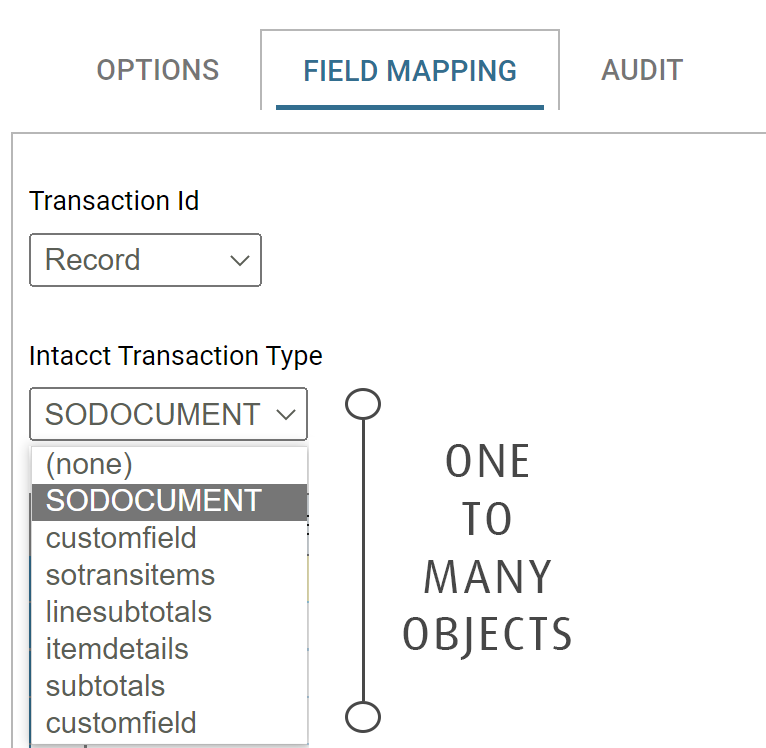Open the FIELD MAPPING tab
Viewport: 766px width, 748px height.
coord(410,70)
